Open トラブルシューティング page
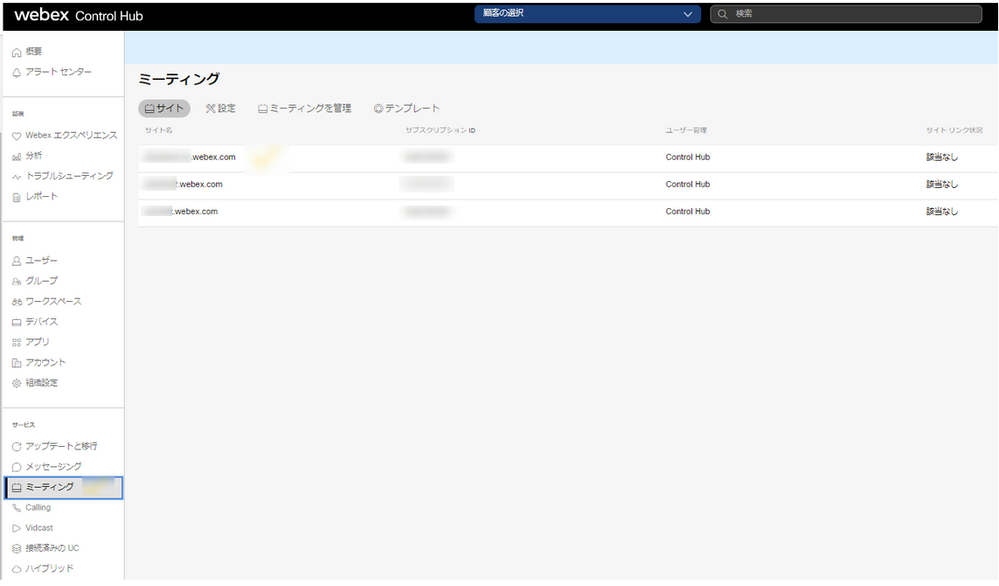The height and width of the screenshot is (586, 999). (69, 176)
